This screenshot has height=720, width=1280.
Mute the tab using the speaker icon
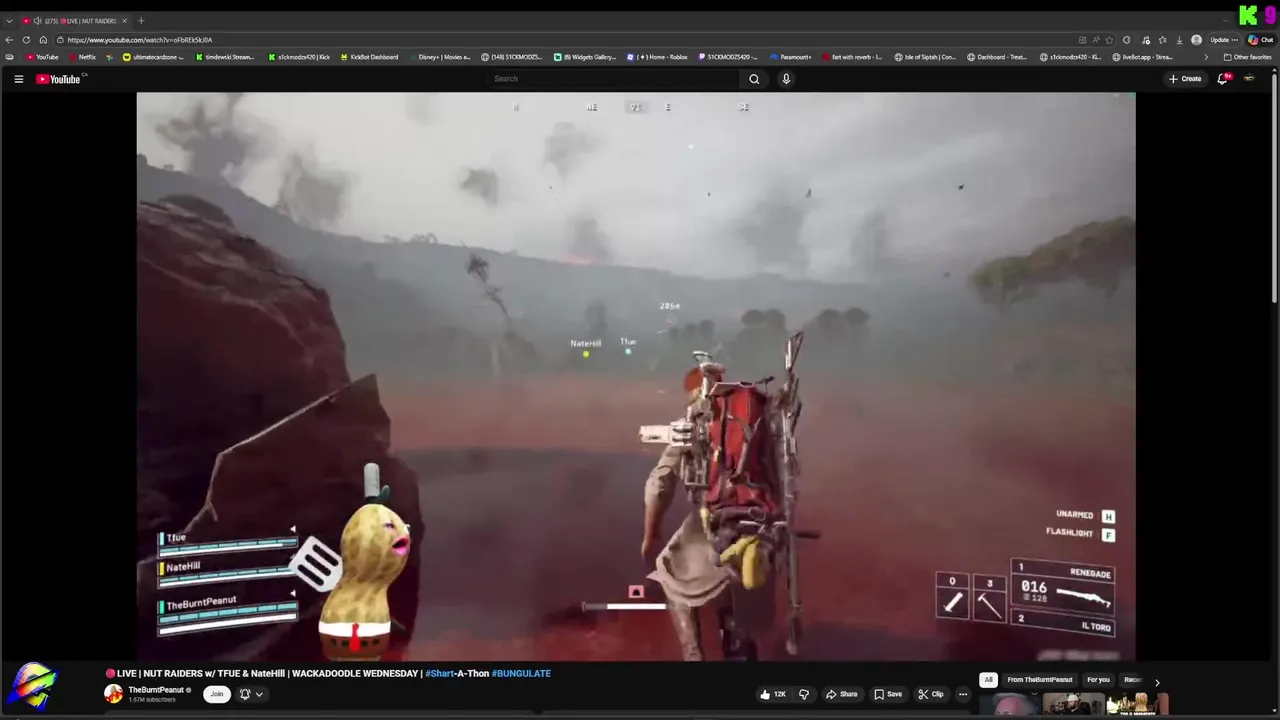(x=37, y=21)
